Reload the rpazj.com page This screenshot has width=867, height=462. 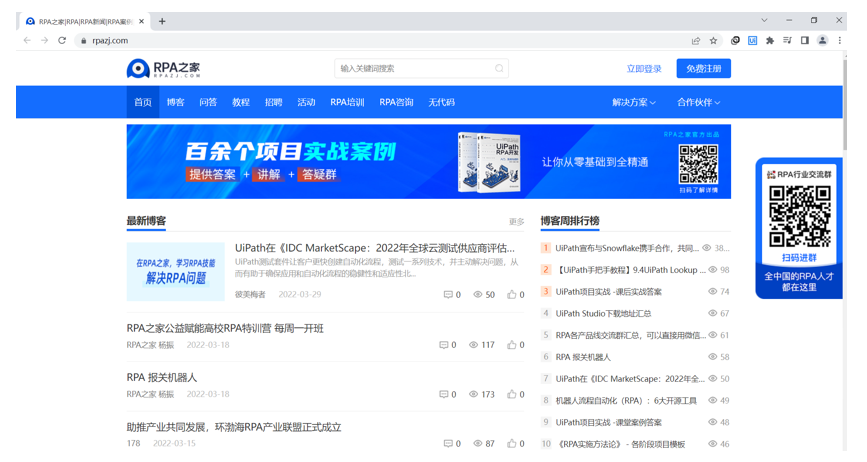pyautogui.click(x=62, y=40)
